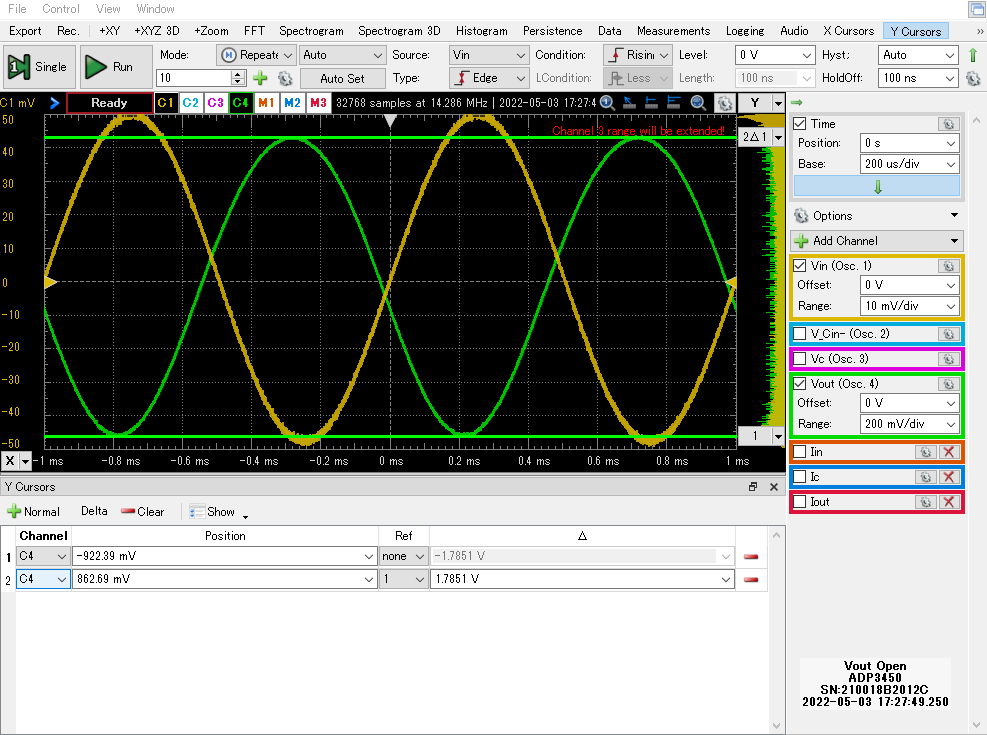Viewport: 987px width, 735px height.
Task: Delete Y cursor 2 with red minus
Action: (750, 579)
